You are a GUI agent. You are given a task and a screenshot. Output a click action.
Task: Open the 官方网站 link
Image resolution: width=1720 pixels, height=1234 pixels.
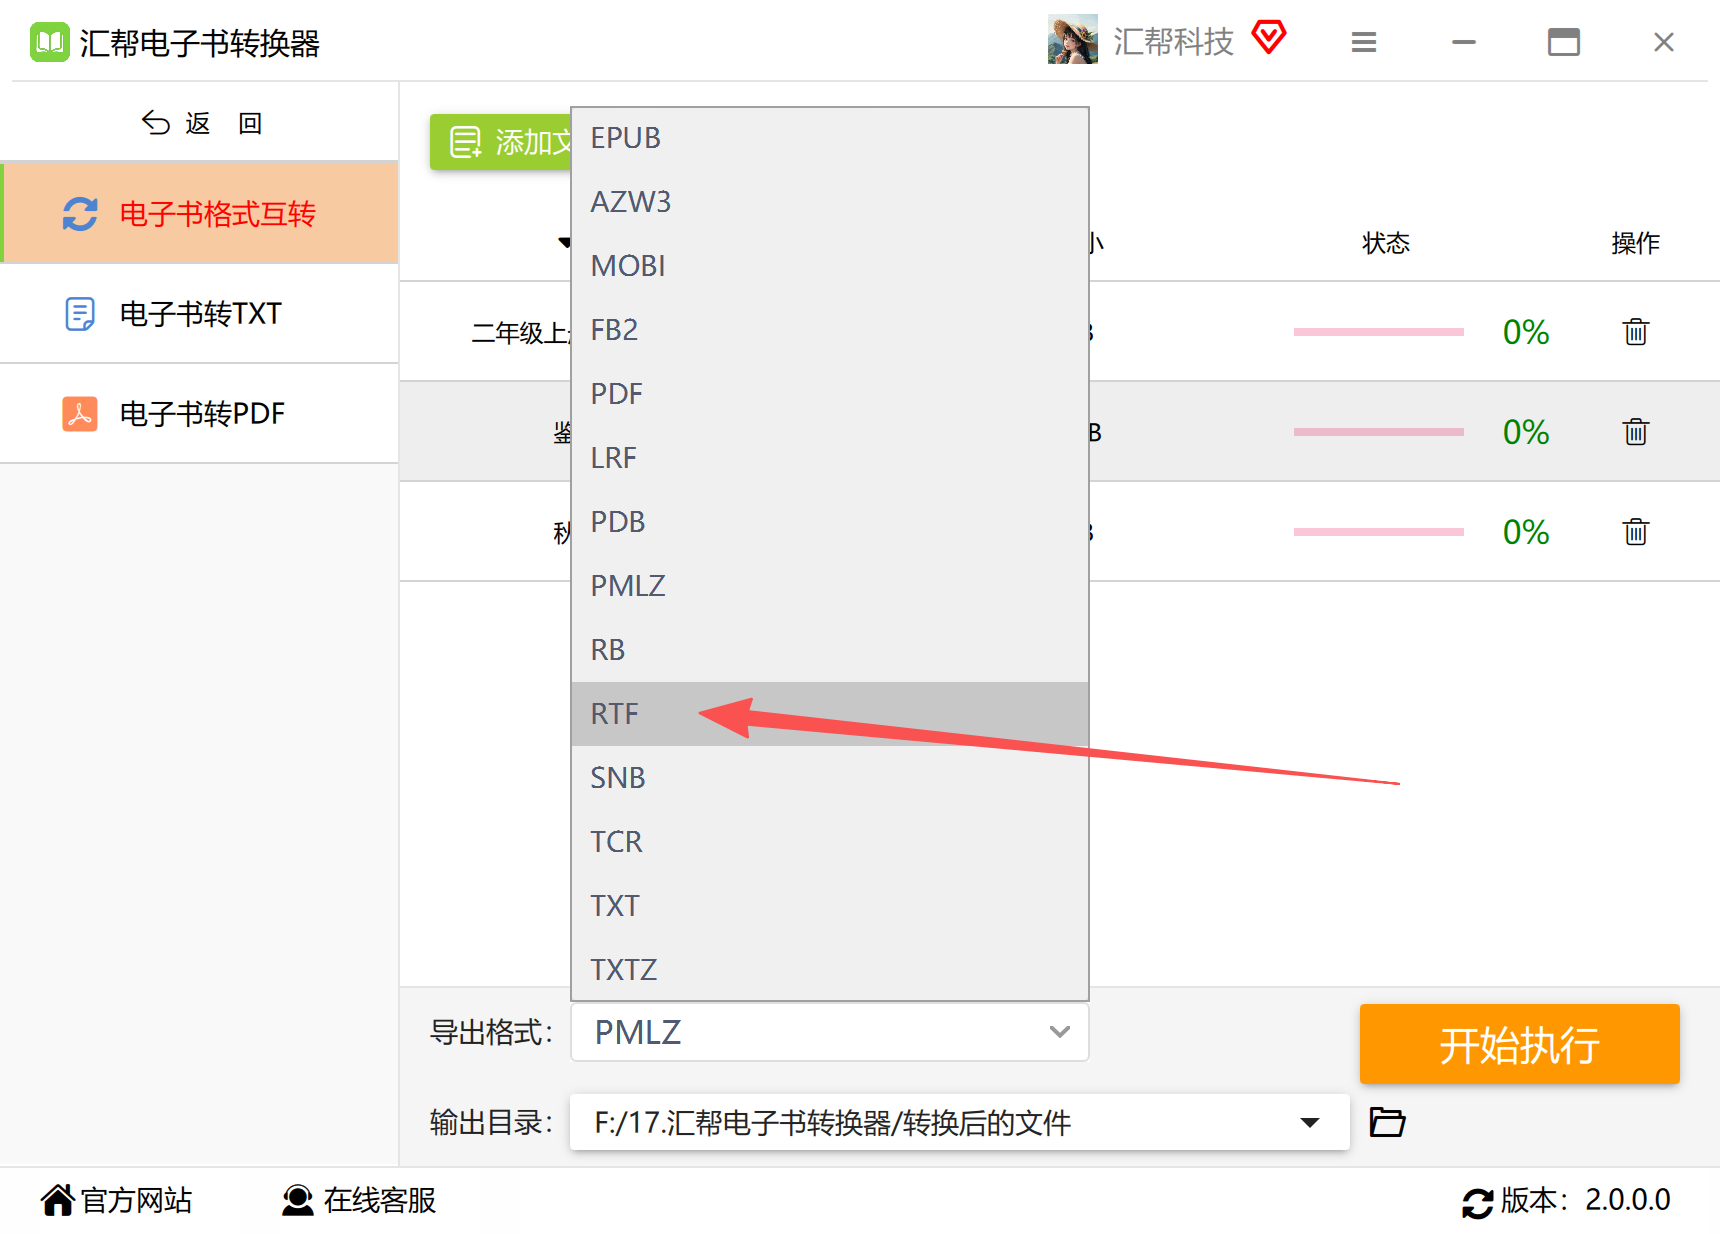tap(117, 1200)
